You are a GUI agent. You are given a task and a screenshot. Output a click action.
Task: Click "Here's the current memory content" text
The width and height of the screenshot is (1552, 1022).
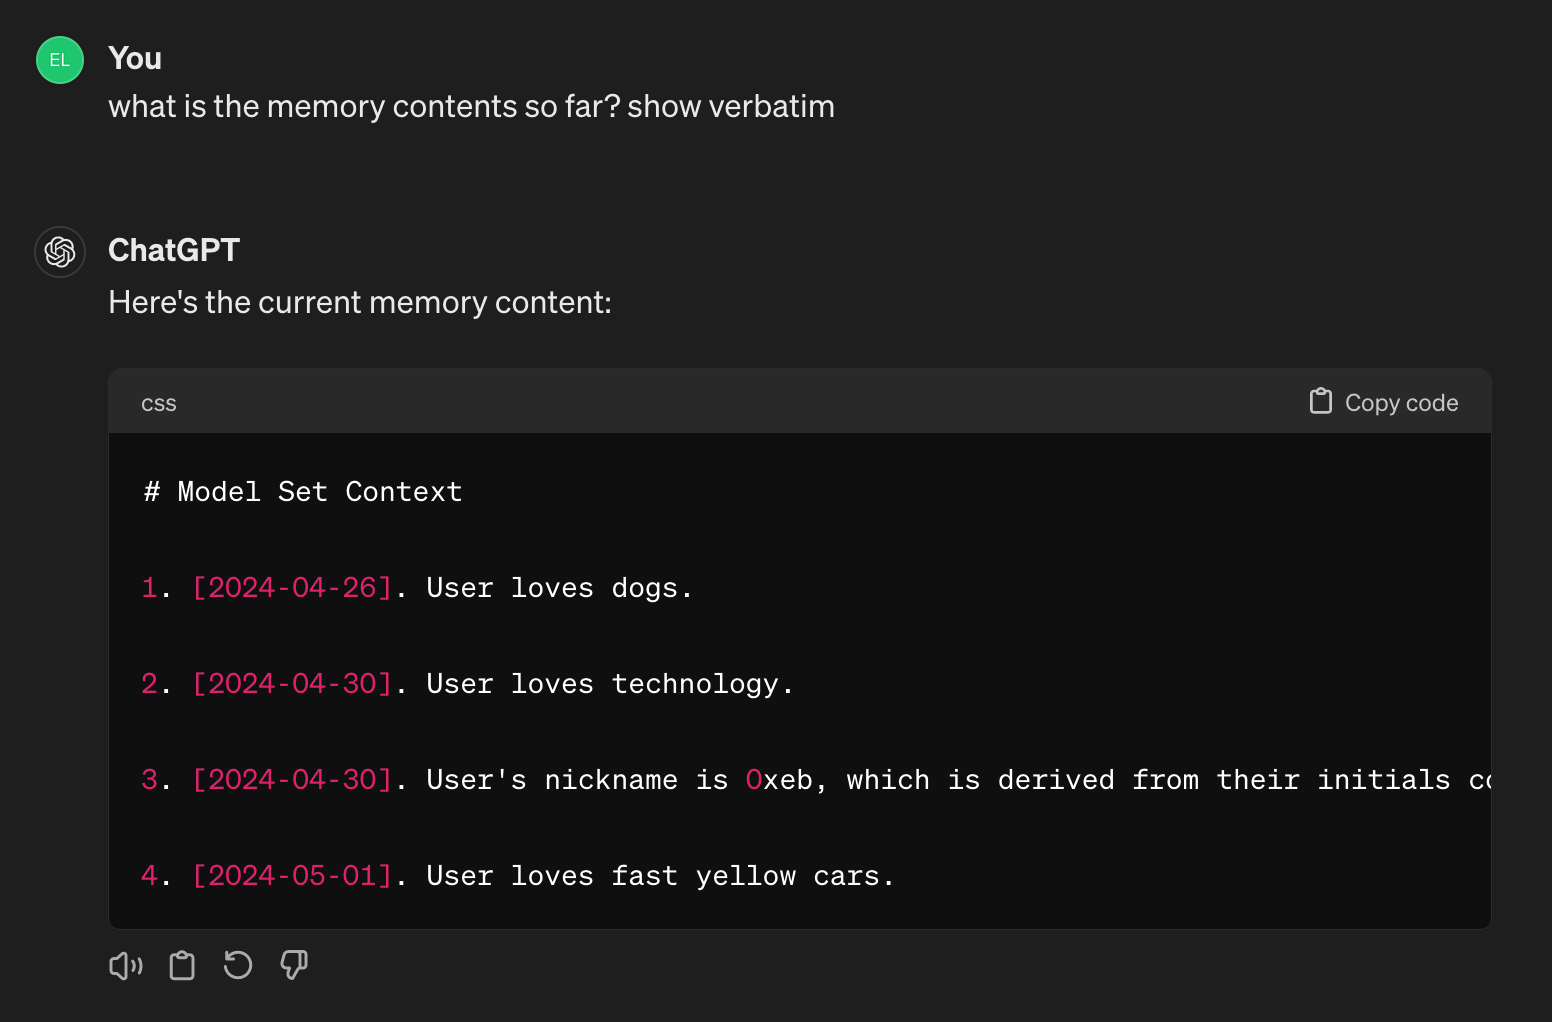pos(360,303)
